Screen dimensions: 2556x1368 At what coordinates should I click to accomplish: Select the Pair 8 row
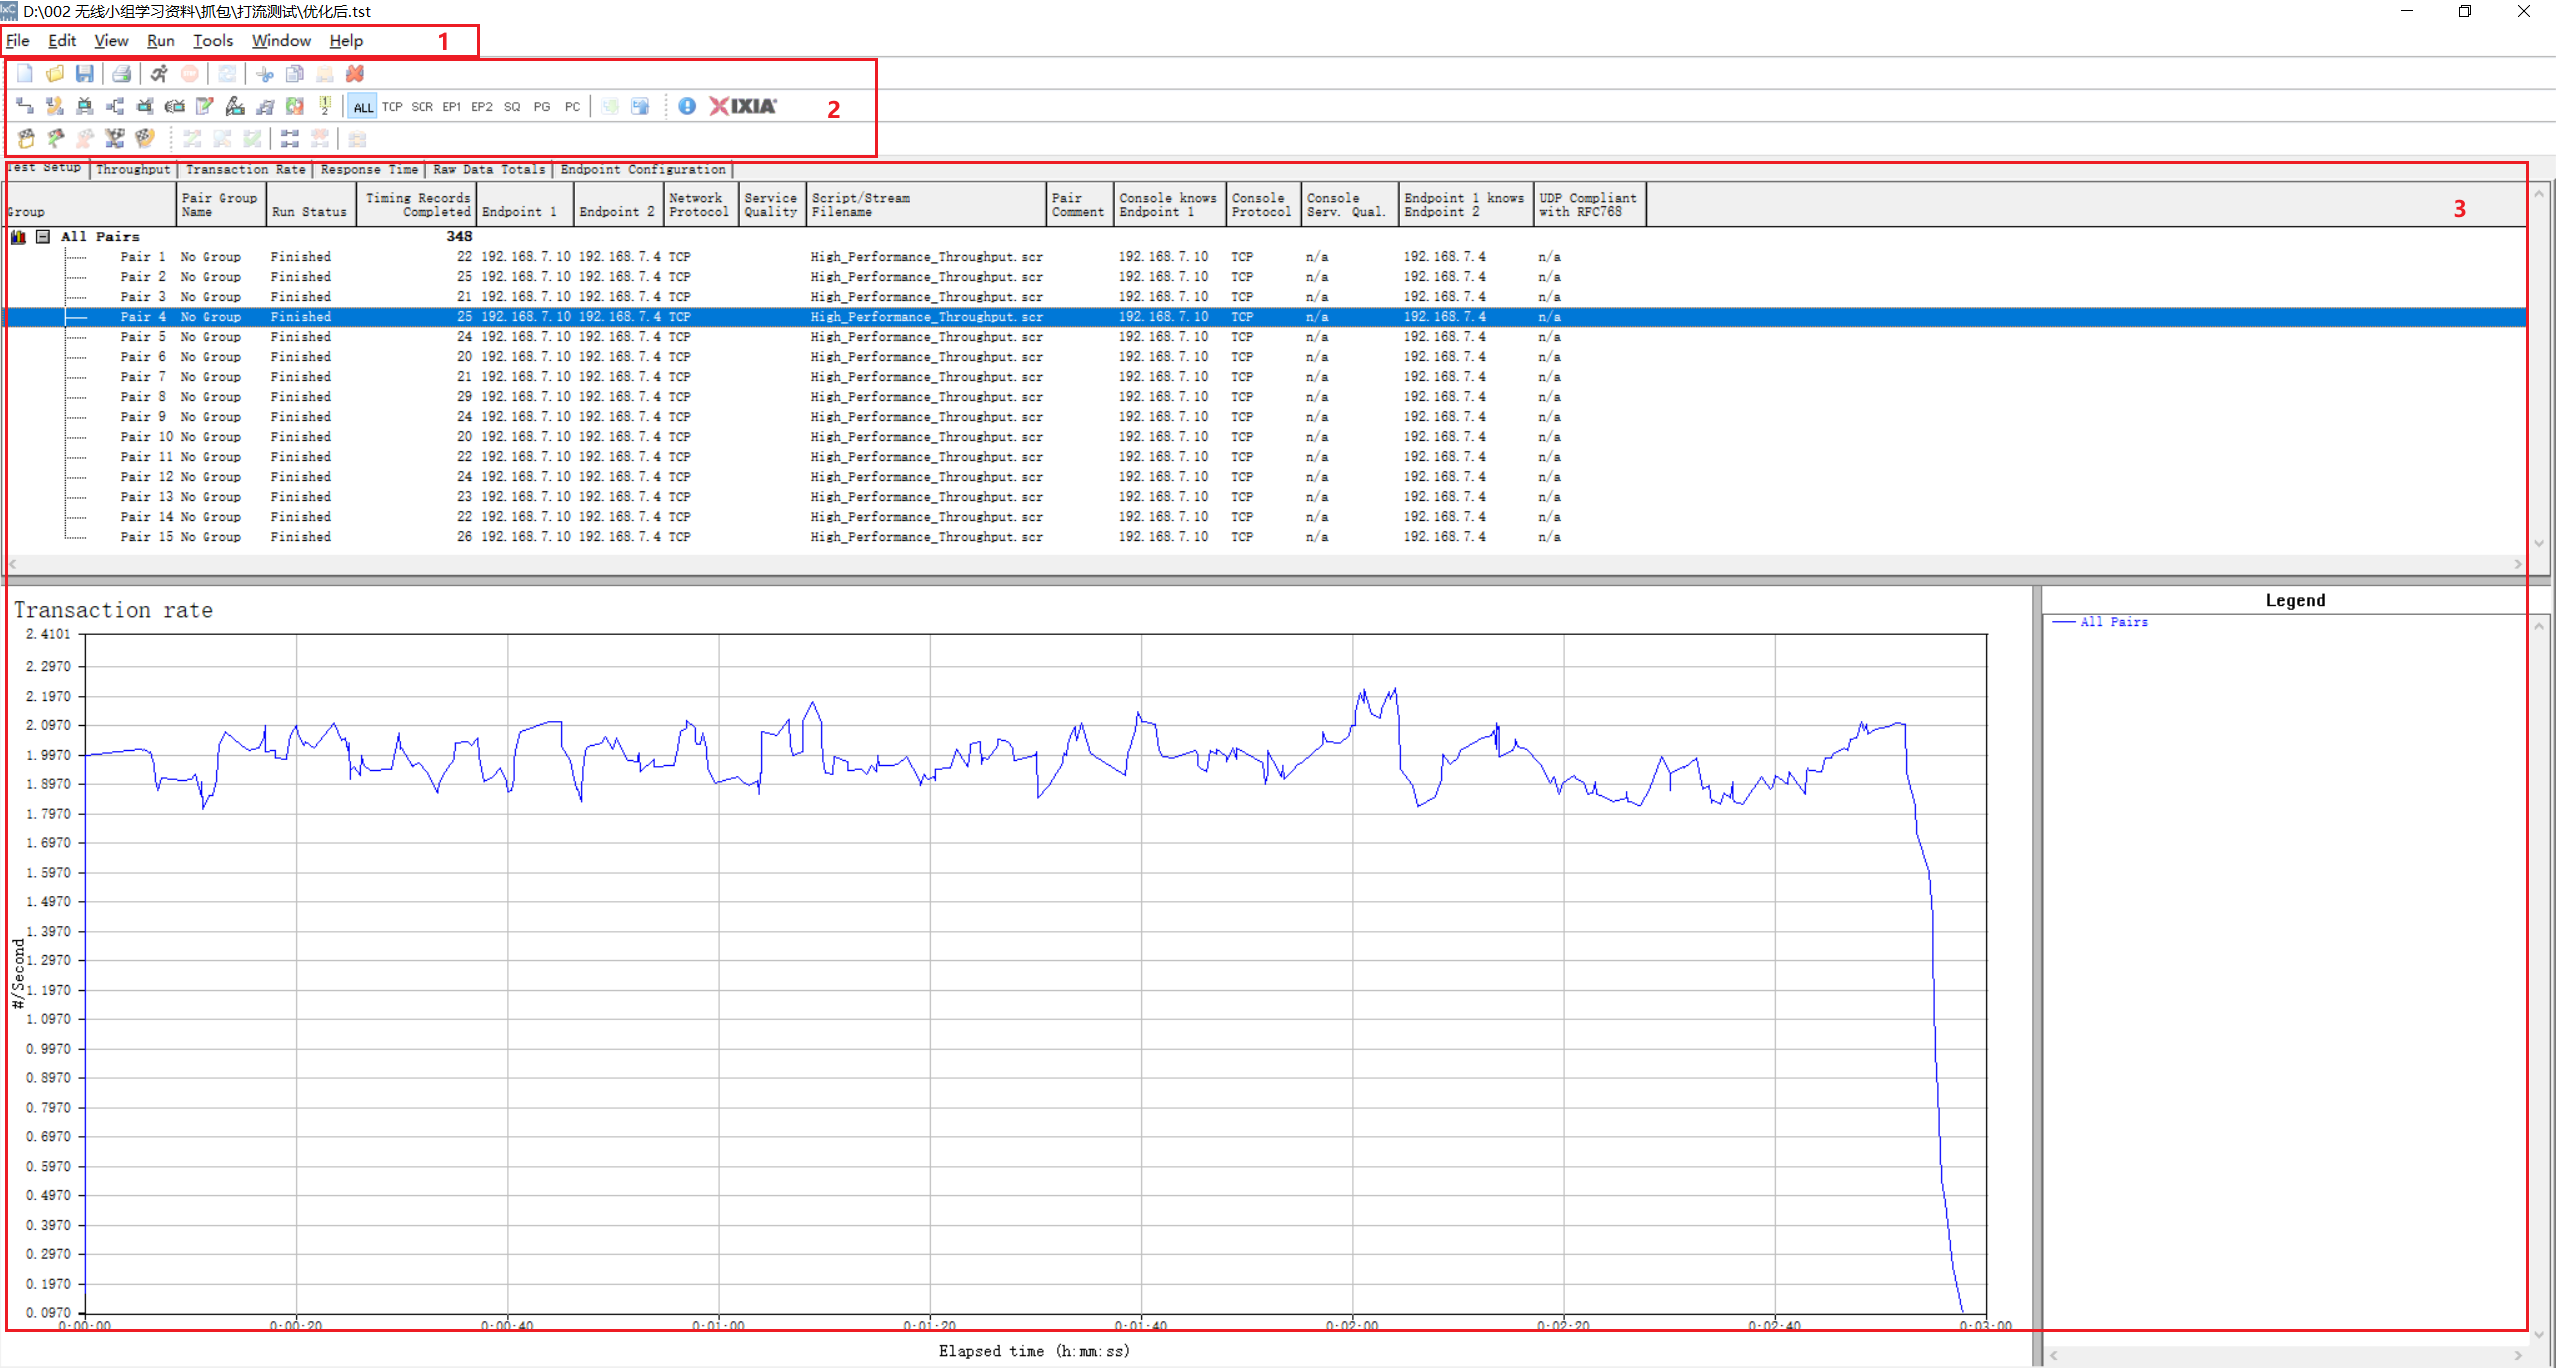tap(1265, 397)
